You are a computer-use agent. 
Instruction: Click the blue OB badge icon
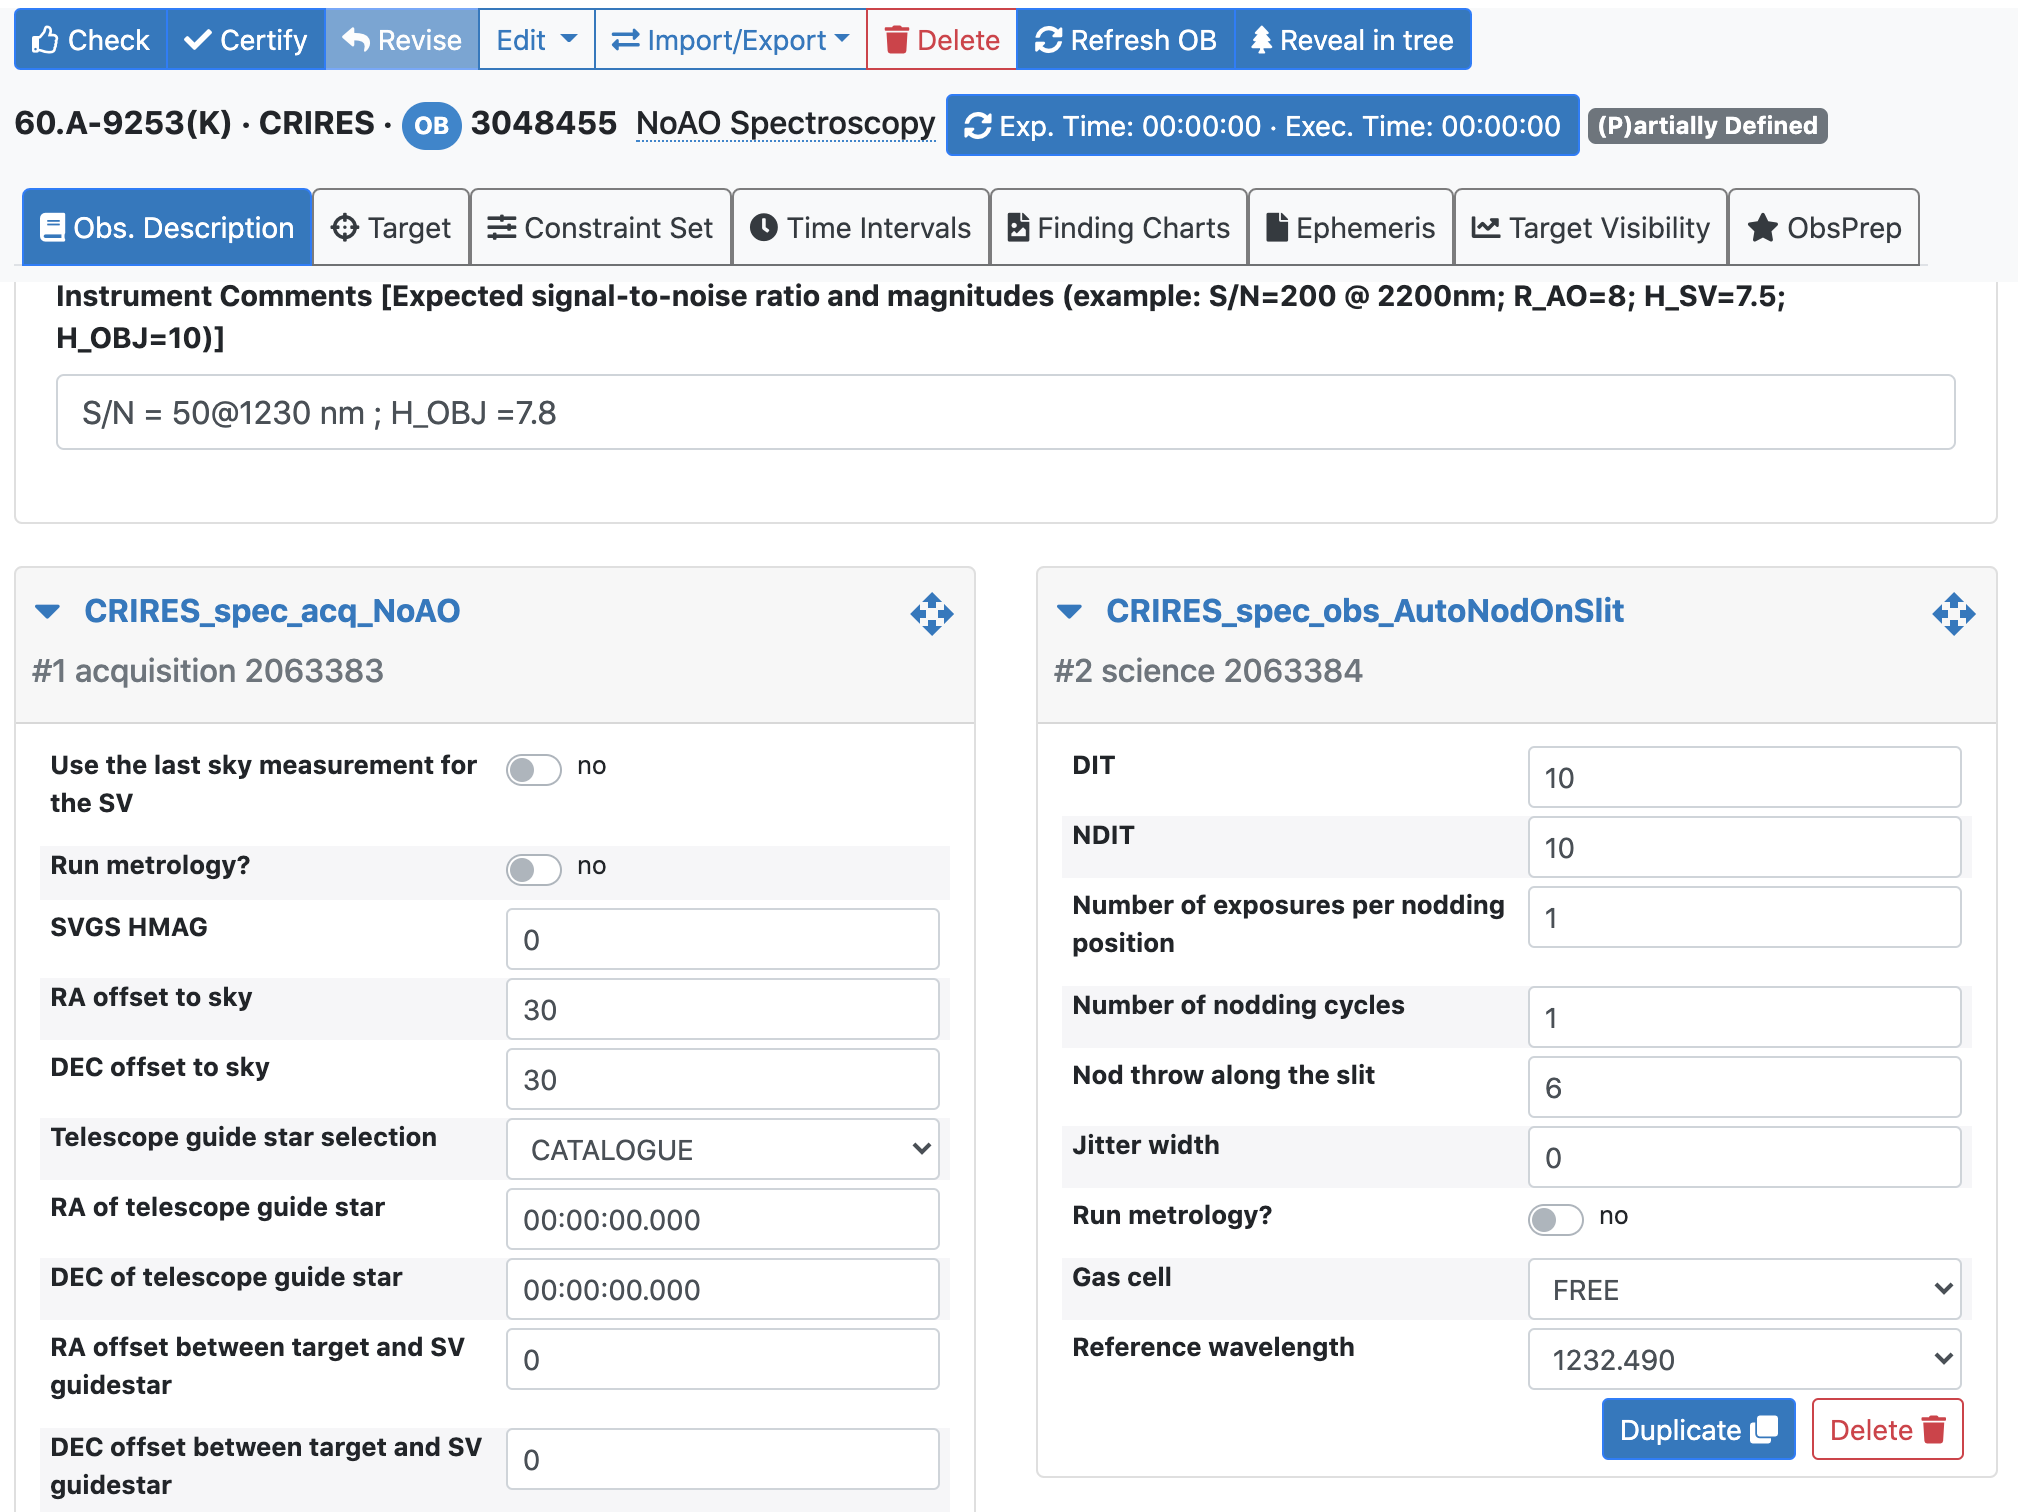click(431, 125)
